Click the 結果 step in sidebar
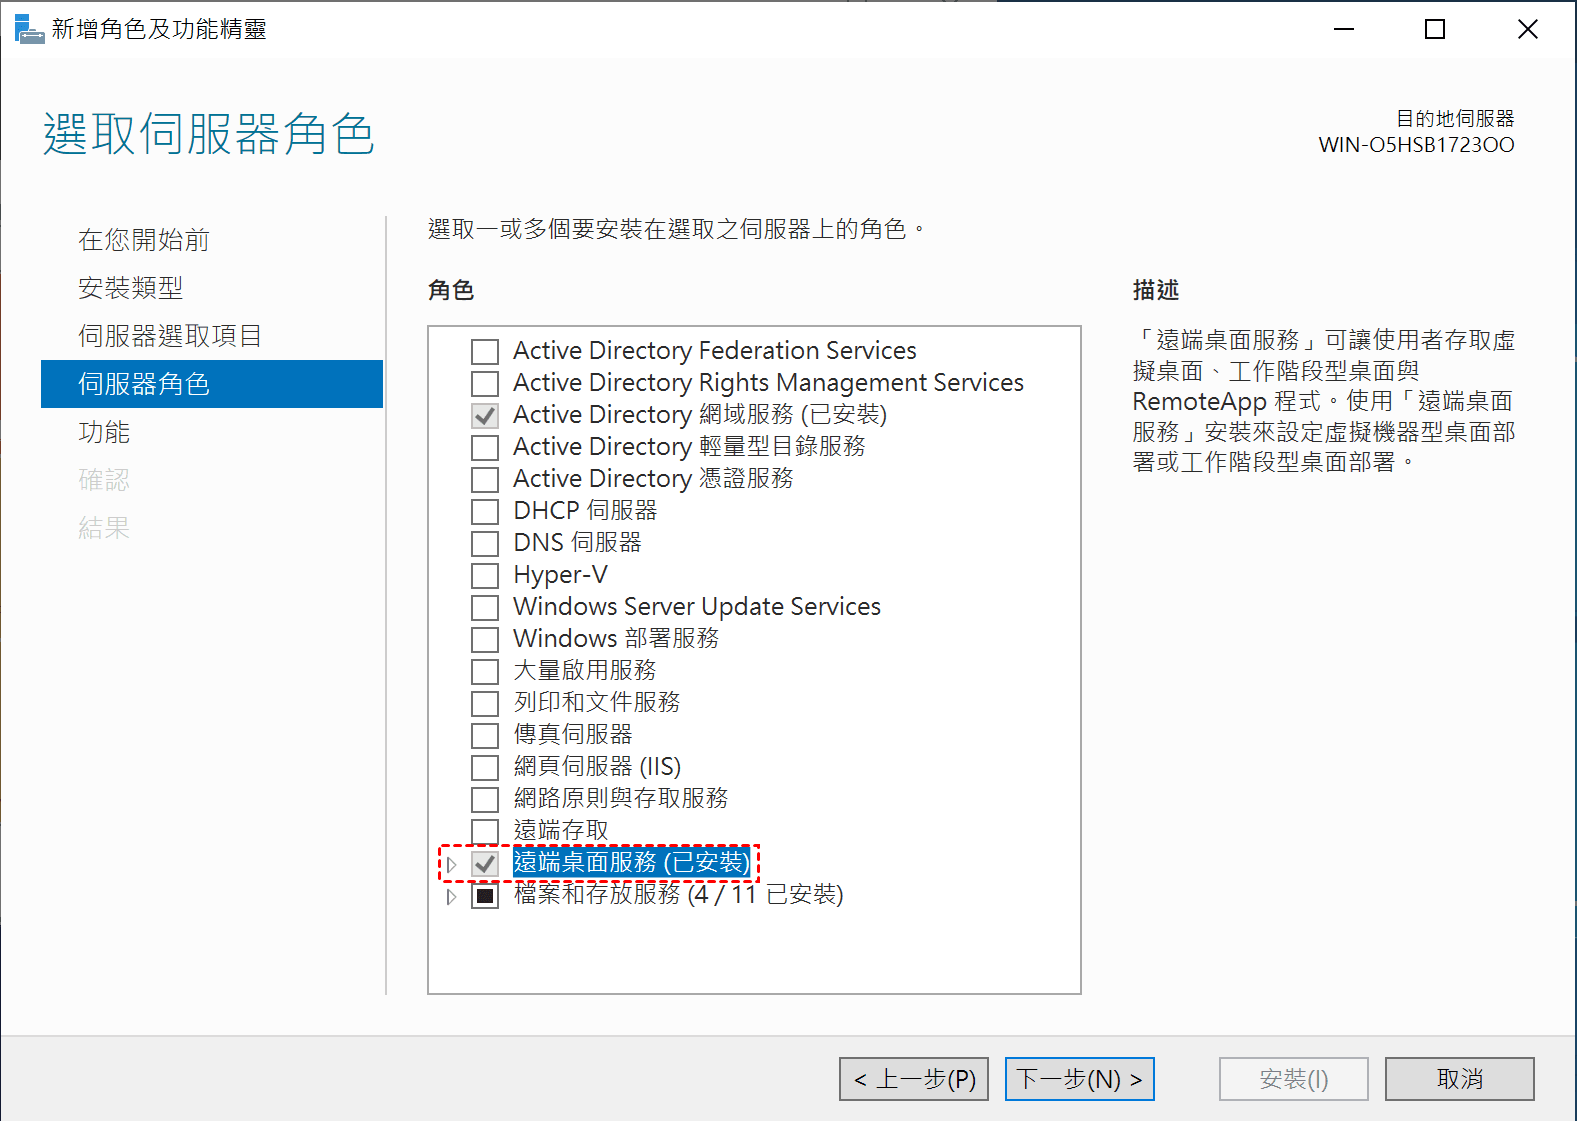Viewport: 1577px width, 1121px height. tap(104, 528)
